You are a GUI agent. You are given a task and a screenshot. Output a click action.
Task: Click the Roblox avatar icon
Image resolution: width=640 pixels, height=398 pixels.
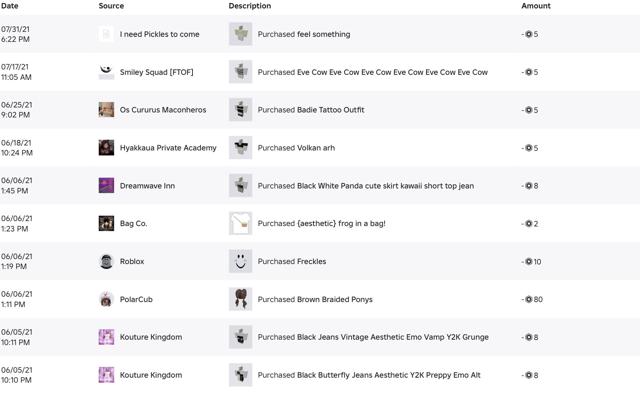(x=107, y=261)
